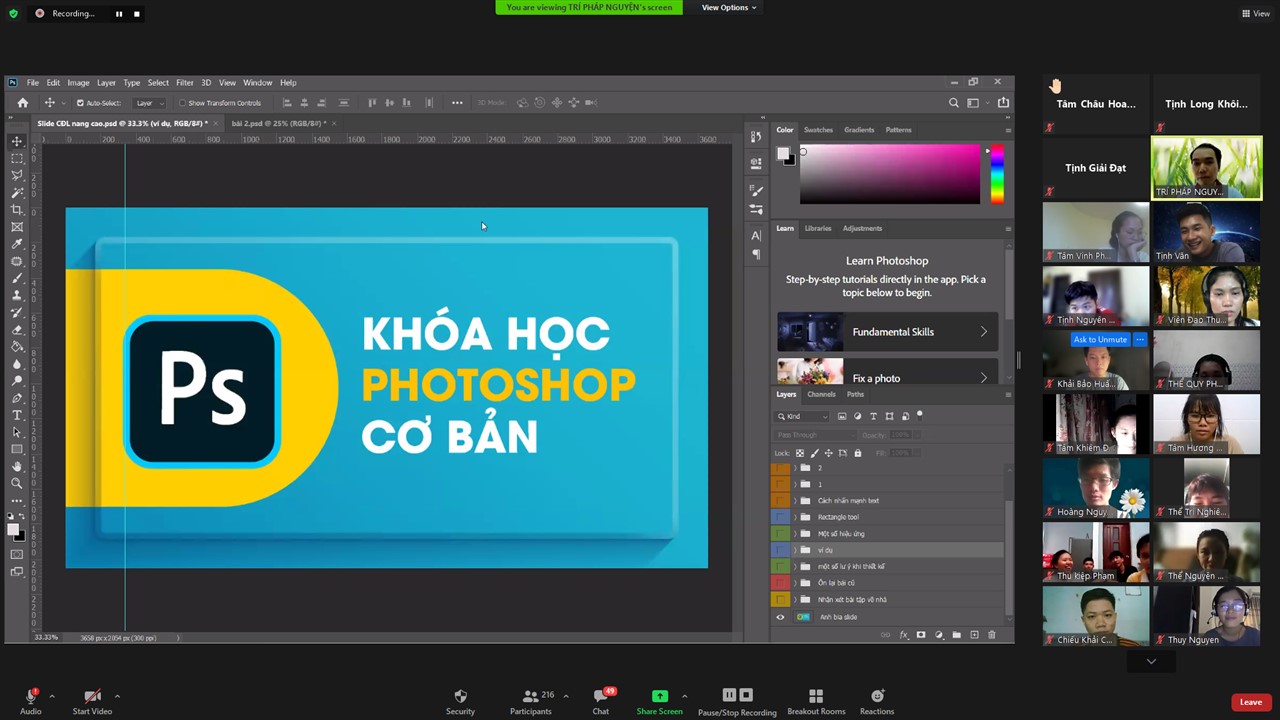Open Zoom Participants list
The width and height of the screenshot is (1280, 720).
pos(532,700)
